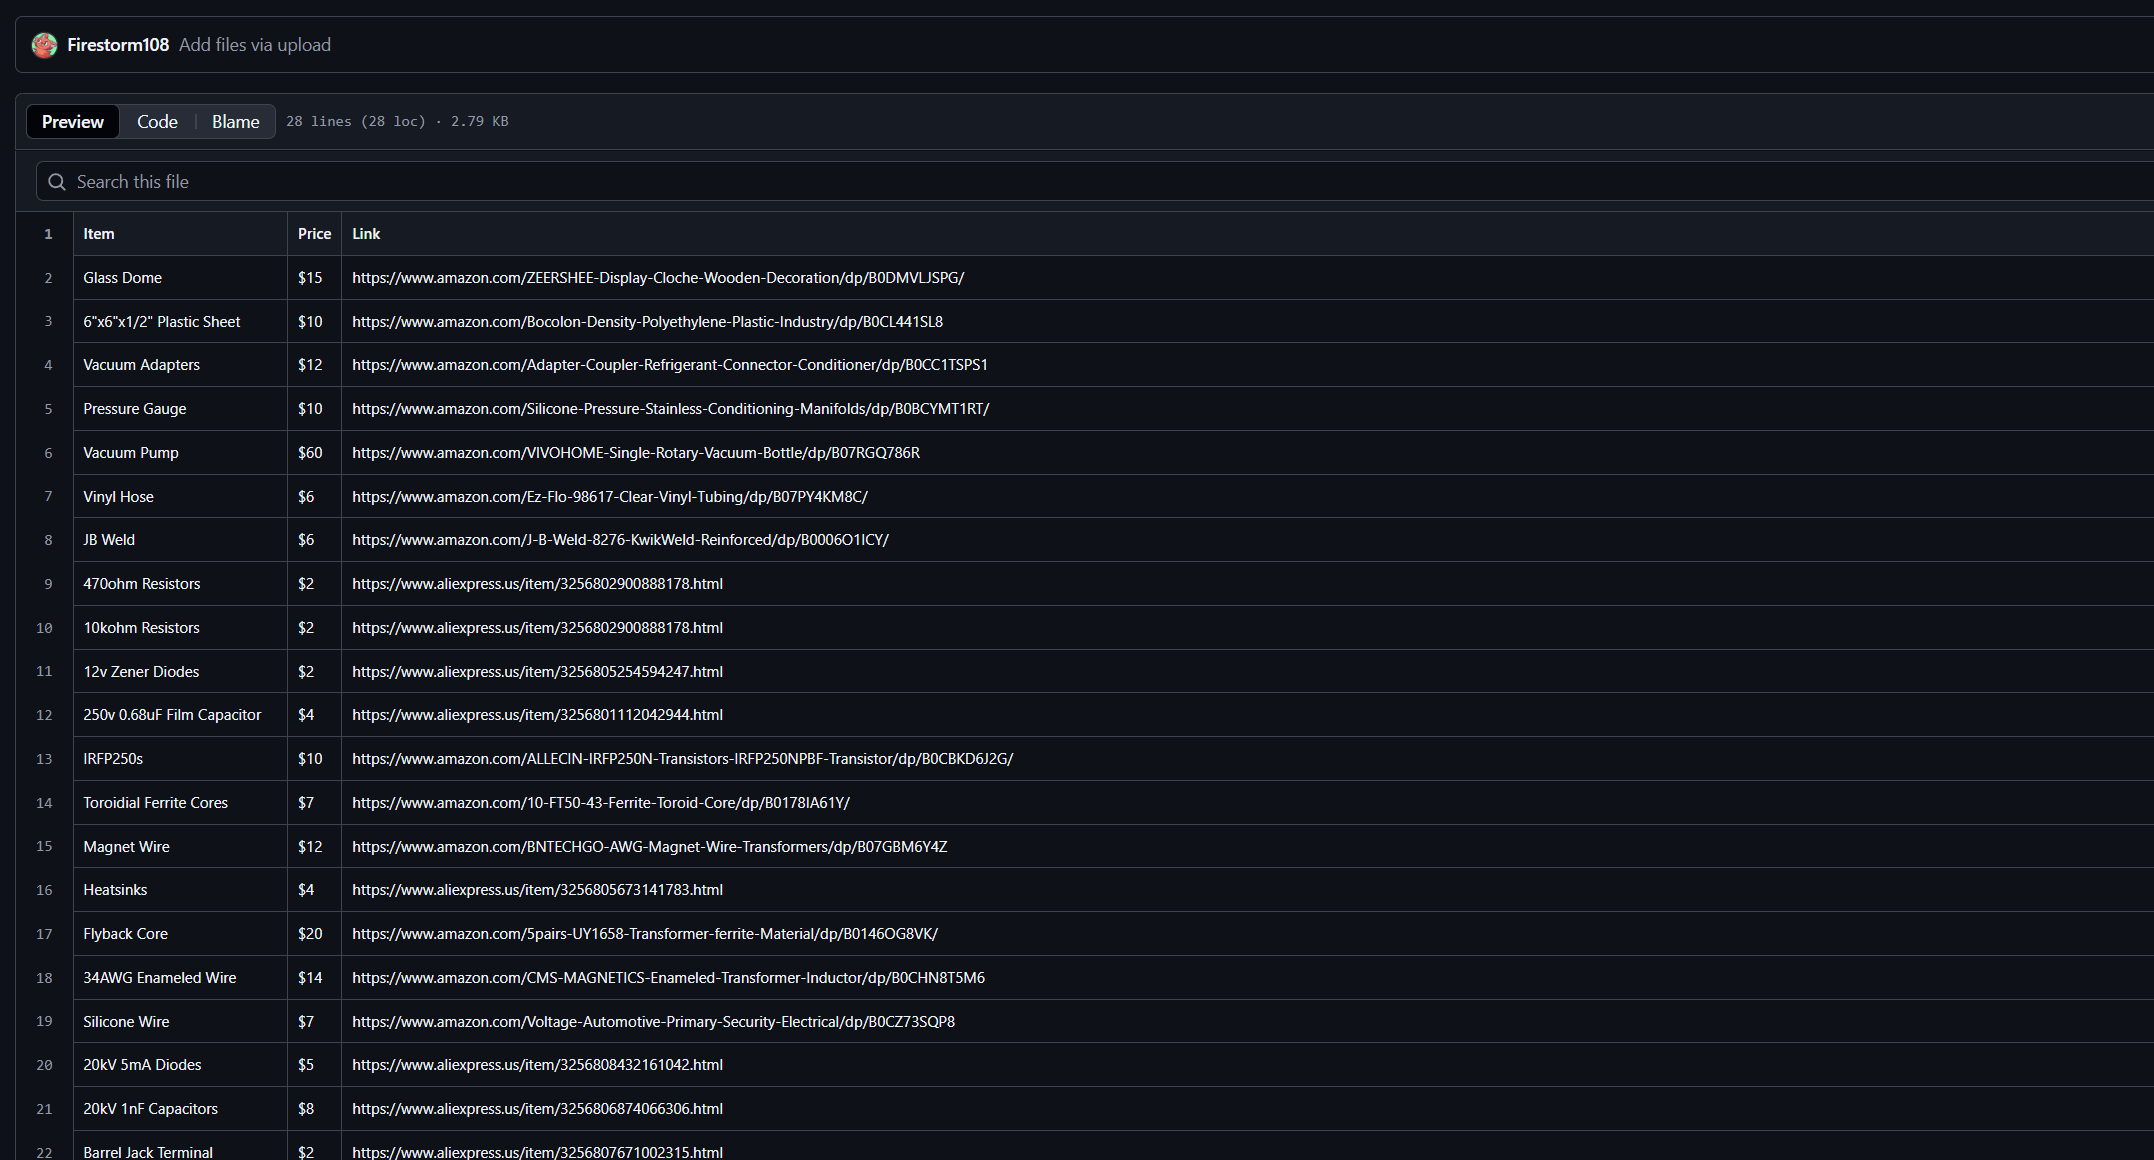Select line number 13 in gutter
Screen dimensions: 2154x1160
tap(44, 759)
